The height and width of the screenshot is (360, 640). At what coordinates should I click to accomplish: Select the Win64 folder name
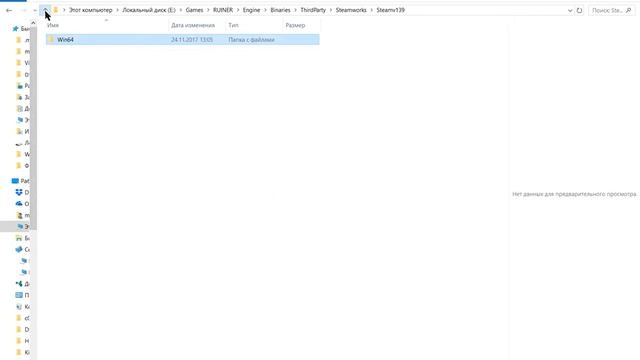click(x=65, y=40)
